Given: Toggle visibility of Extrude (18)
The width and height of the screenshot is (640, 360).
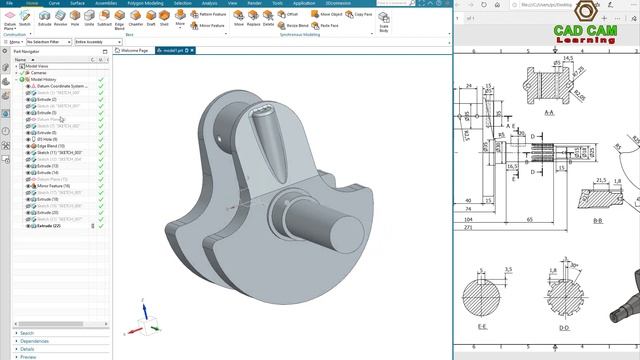Looking at the screenshot, I should coord(28,199).
